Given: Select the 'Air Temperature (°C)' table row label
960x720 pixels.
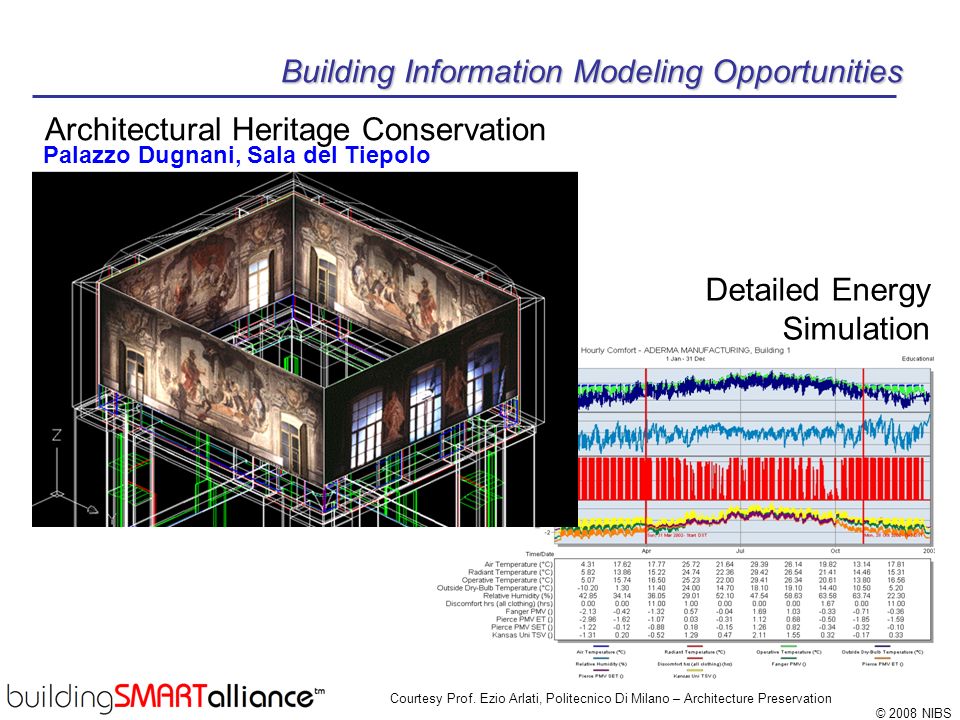Looking at the screenshot, I should 519,564.
